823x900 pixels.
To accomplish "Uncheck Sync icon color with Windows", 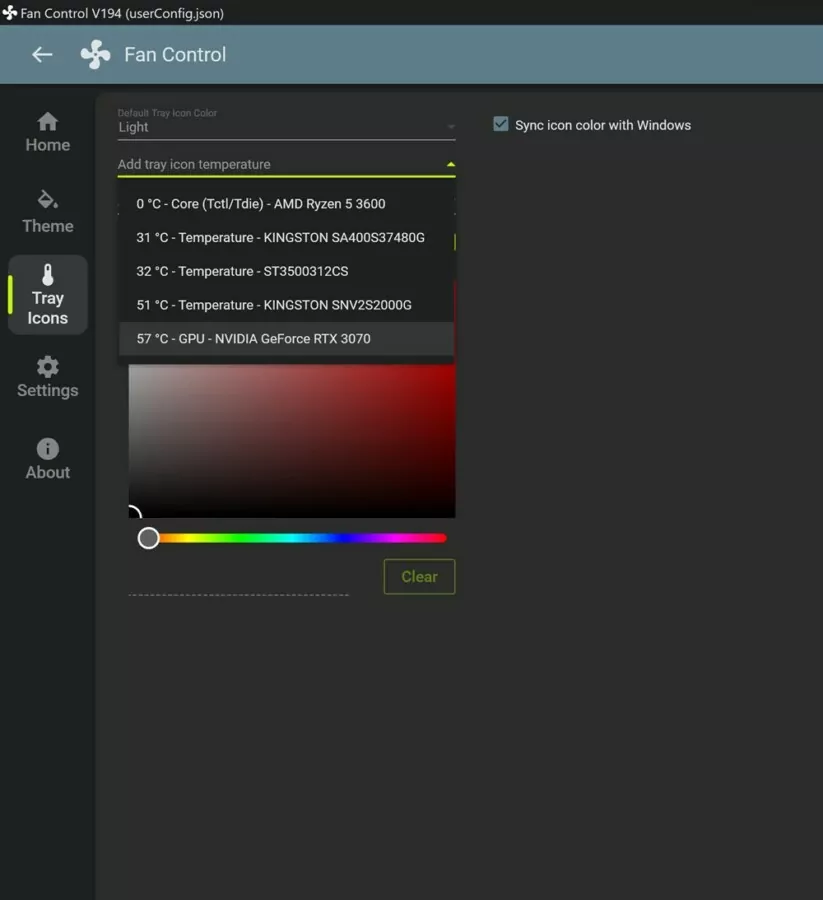I will 501,125.
